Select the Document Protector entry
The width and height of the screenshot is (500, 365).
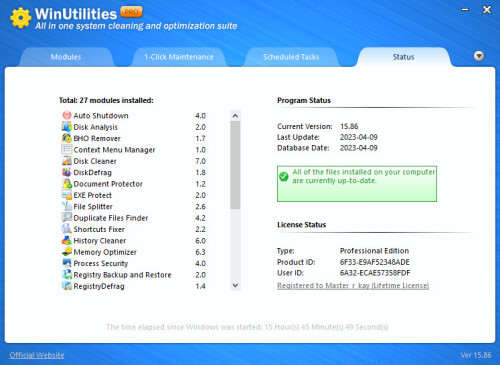coord(108,184)
